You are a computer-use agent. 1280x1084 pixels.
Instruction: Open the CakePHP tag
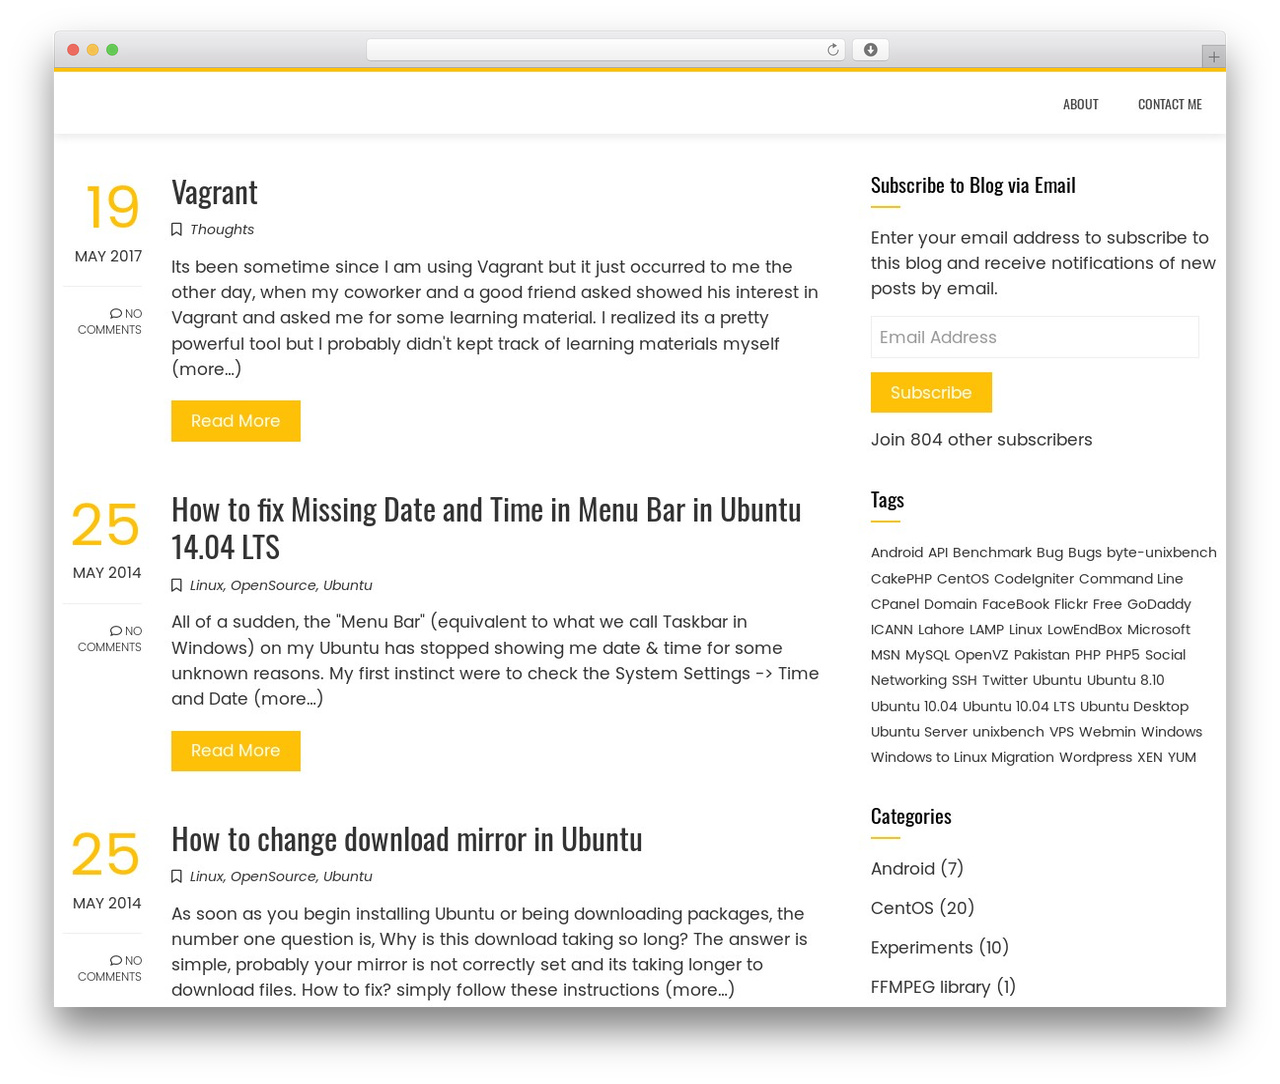click(x=901, y=579)
